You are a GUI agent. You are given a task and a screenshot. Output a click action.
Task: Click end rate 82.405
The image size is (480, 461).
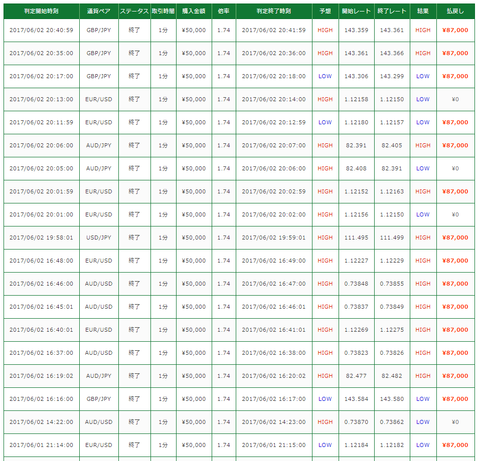[392, 145]
